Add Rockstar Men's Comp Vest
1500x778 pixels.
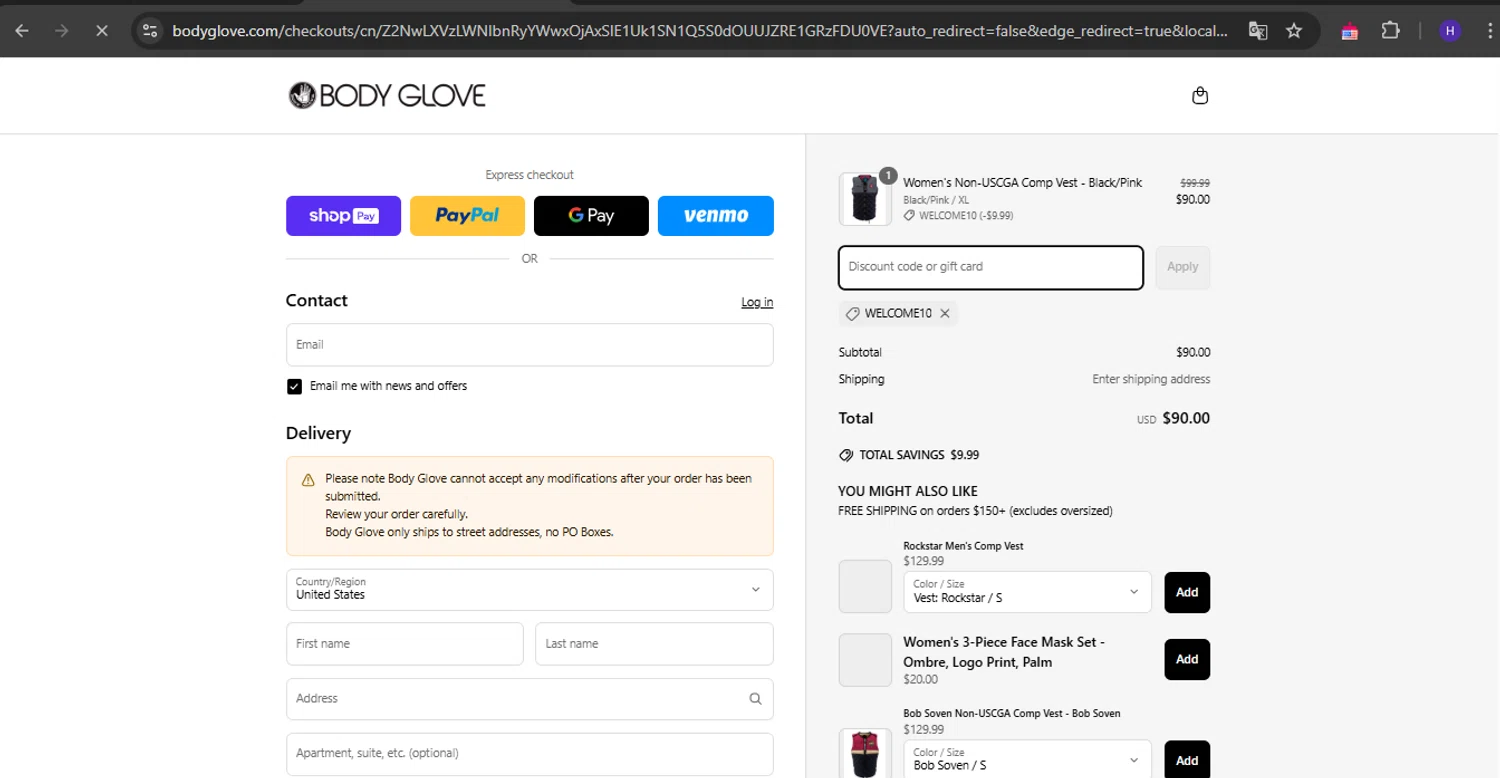coord(1187,592)
